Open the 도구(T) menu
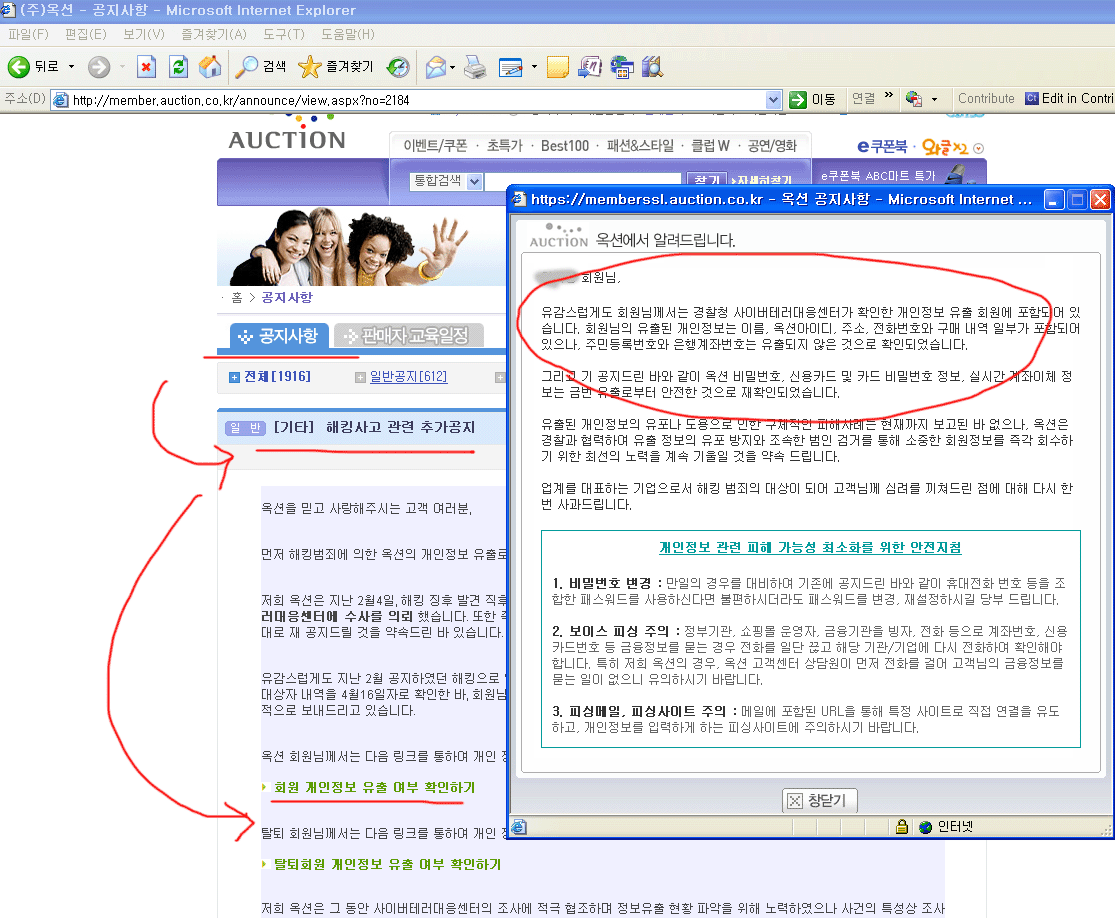Image resolution: width=1115 pixels, height=918 pixels. tap(284, 34)
